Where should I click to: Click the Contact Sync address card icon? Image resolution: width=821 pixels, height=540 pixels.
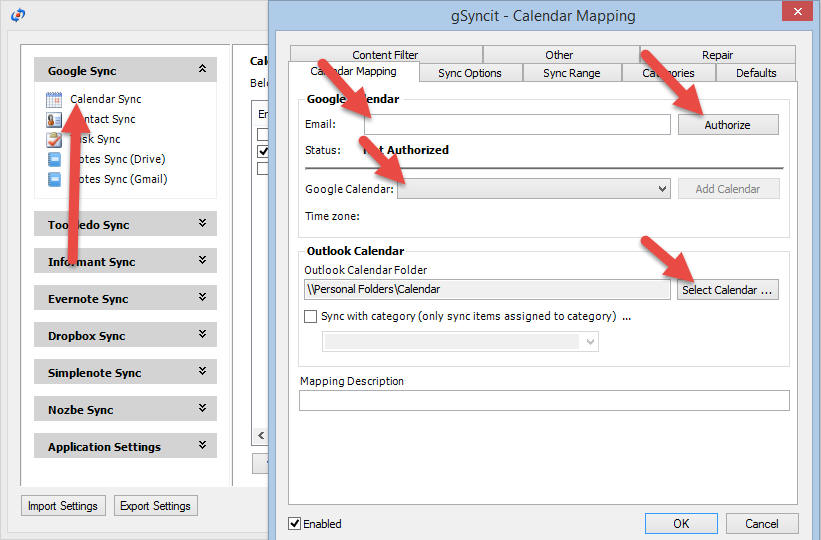[x=53, y=120]
